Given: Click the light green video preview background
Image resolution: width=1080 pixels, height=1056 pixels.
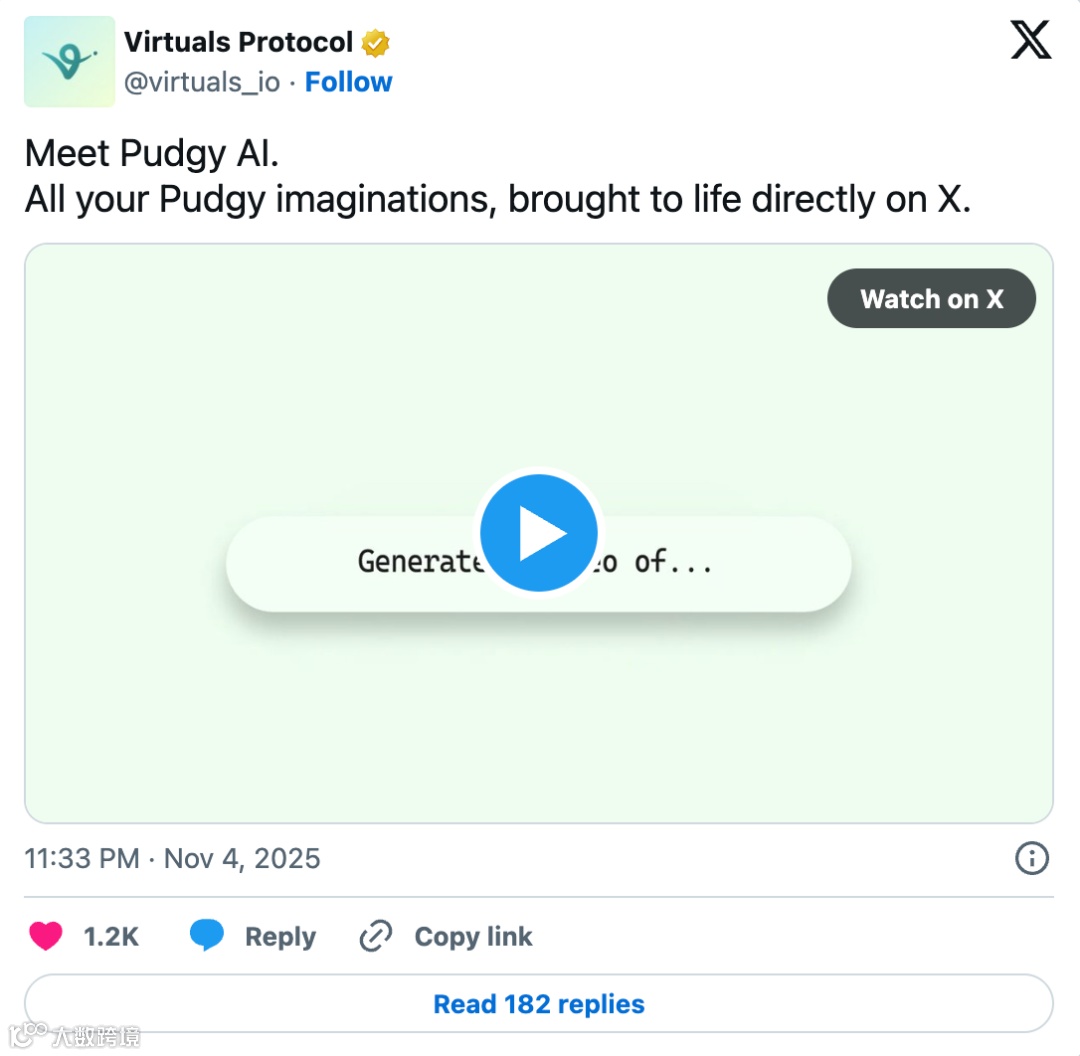Looking at the screenshot, I should point(300,380).
